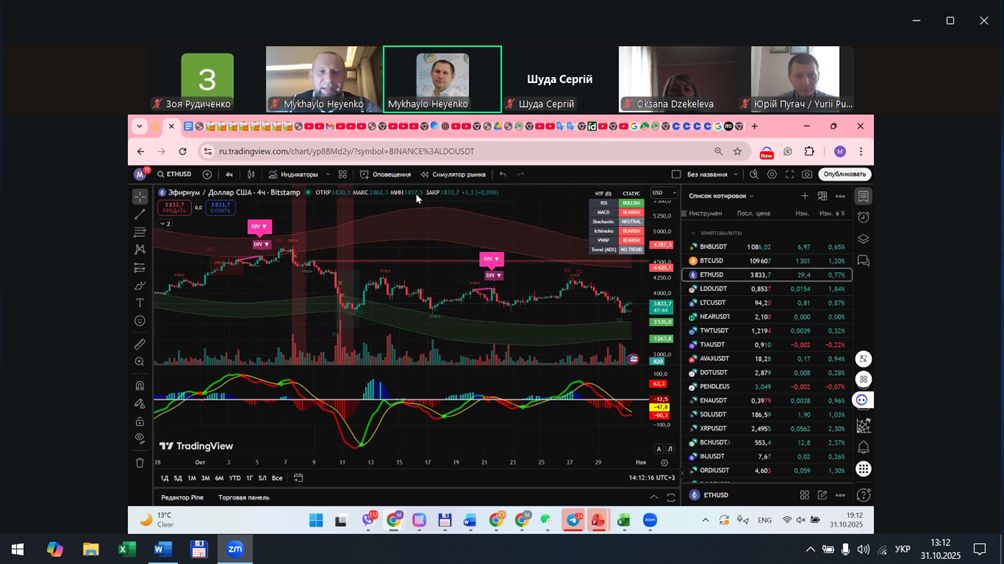The image size is (1004, 564).
Task: Click the add symbol plus icon in watchlist
Action: [x=805, y=196]
